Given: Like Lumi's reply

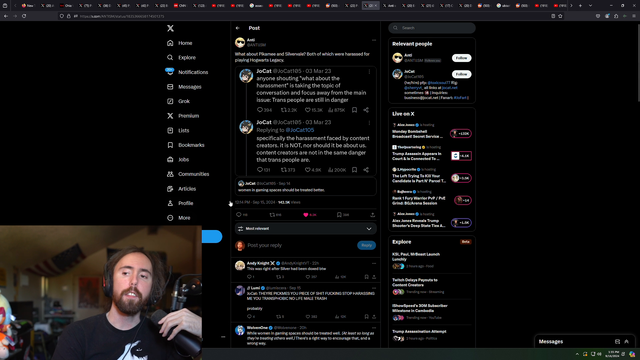Looking at the screenshot, I should (x=308, y=316).
